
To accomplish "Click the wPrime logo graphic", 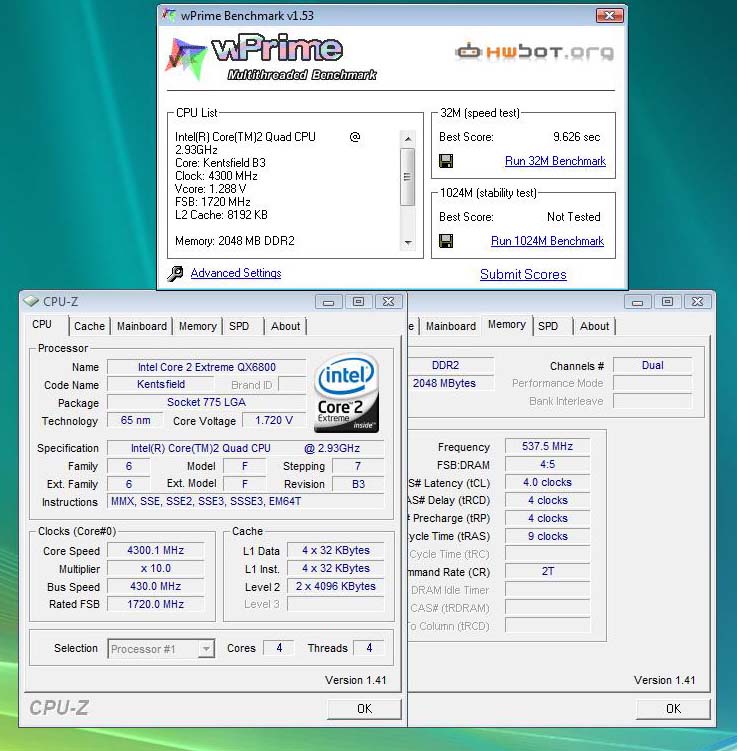I will point(271,57).
